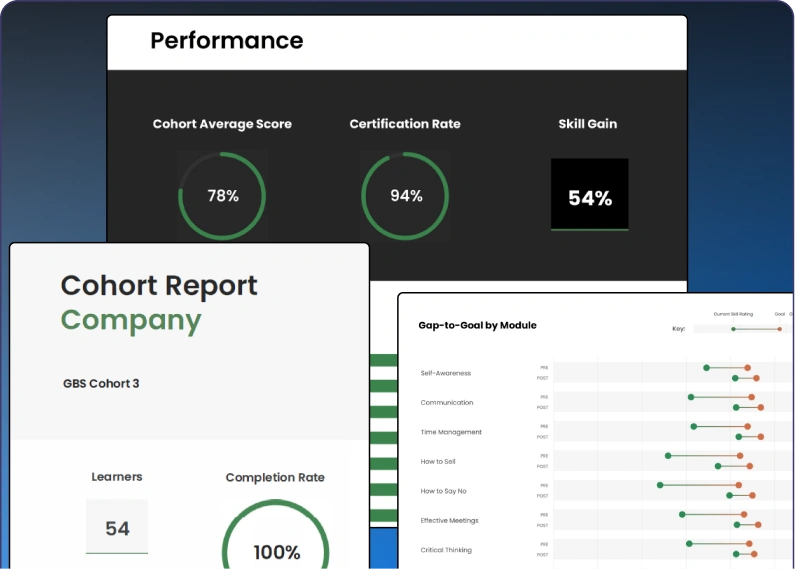This screenshot has height=569, width=795.
Task: Click the Learners count 54 box
Action: click(x=117, y=527)
